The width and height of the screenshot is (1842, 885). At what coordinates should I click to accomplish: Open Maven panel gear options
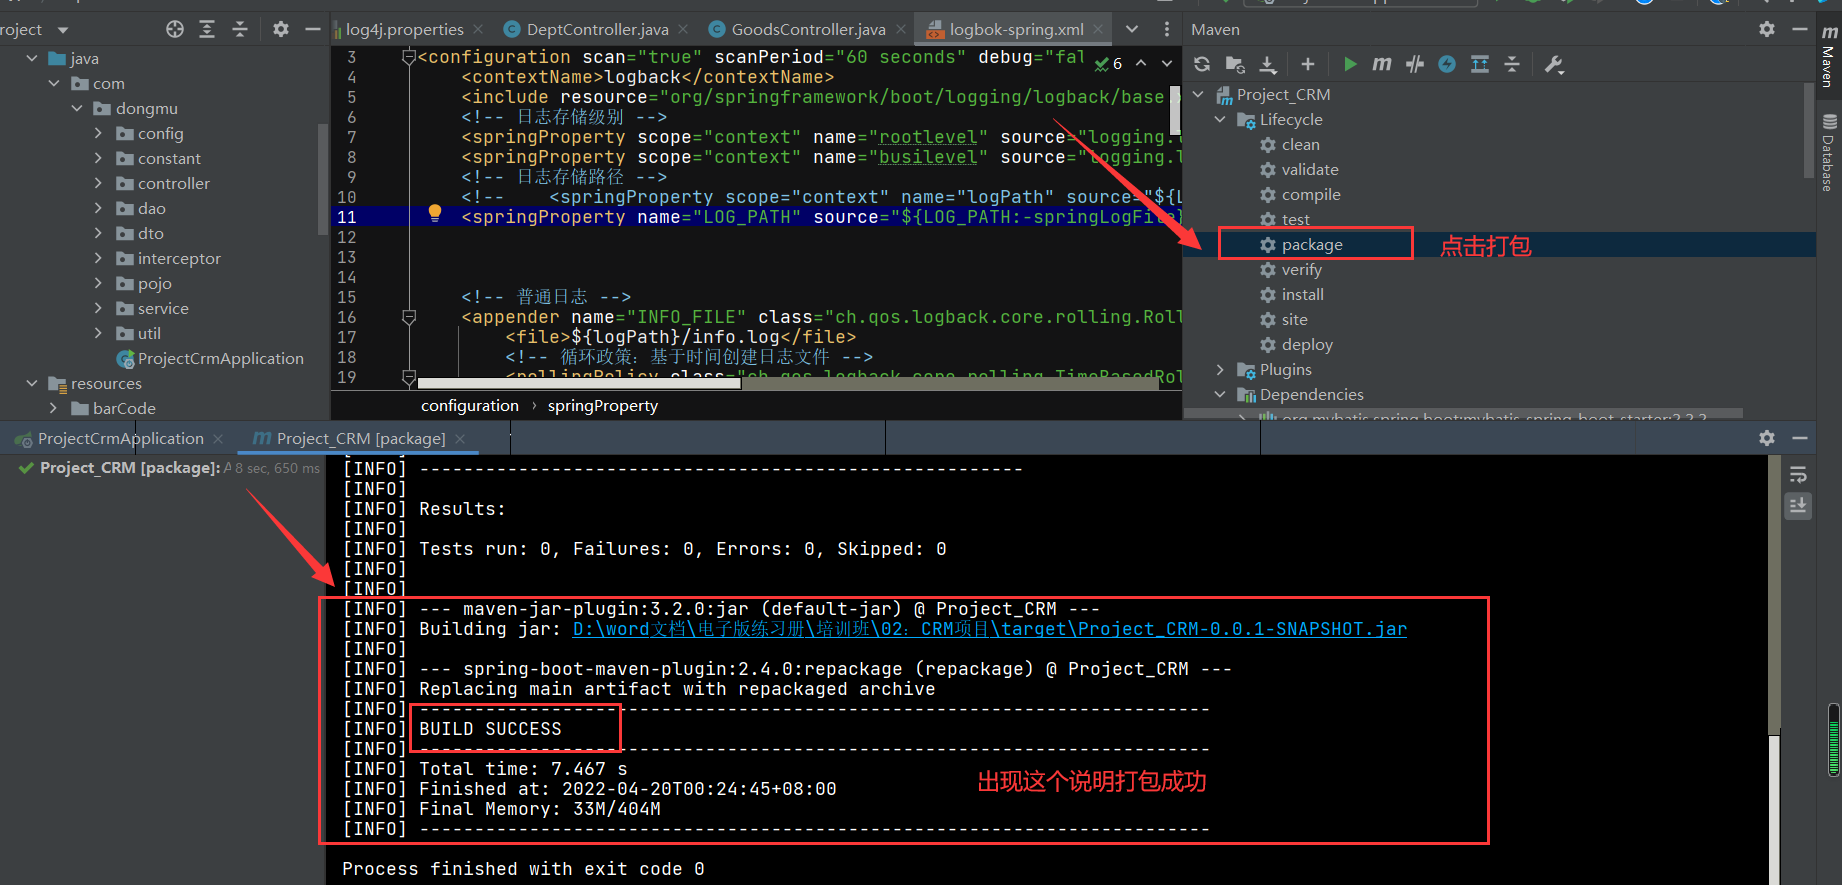(x=1767, y=30)
